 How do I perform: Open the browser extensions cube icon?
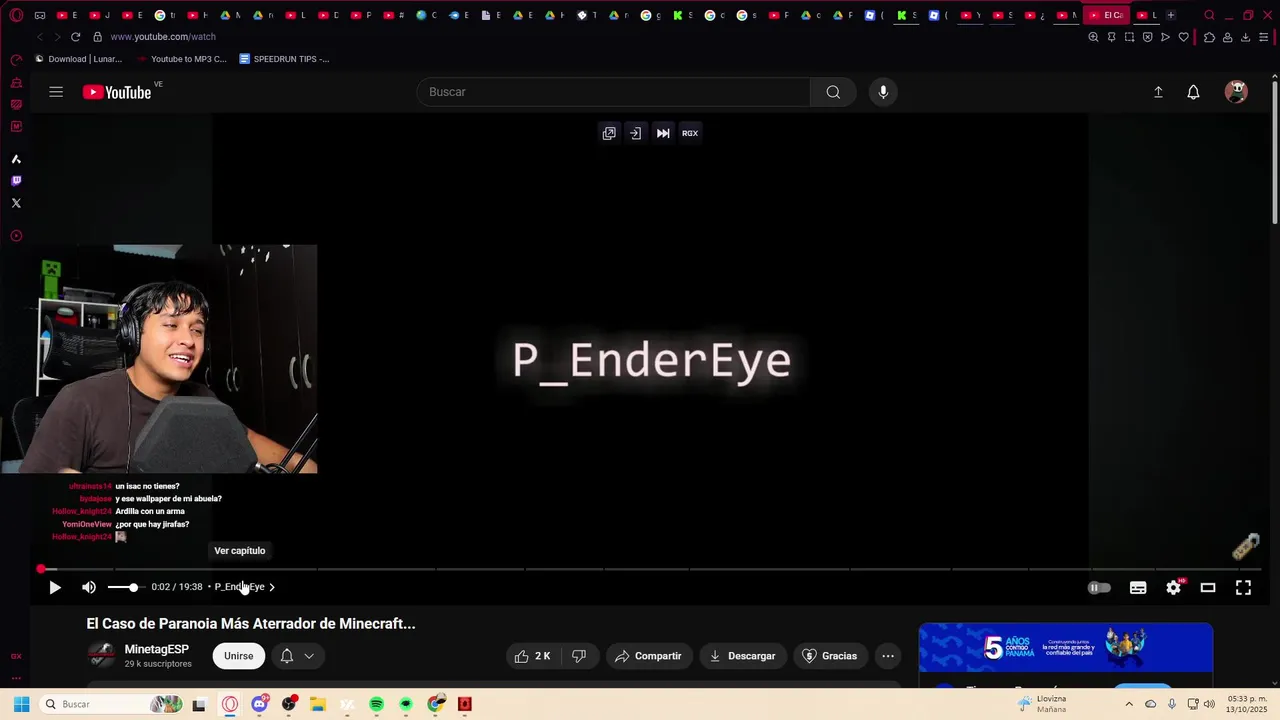tap(1209, 37)
